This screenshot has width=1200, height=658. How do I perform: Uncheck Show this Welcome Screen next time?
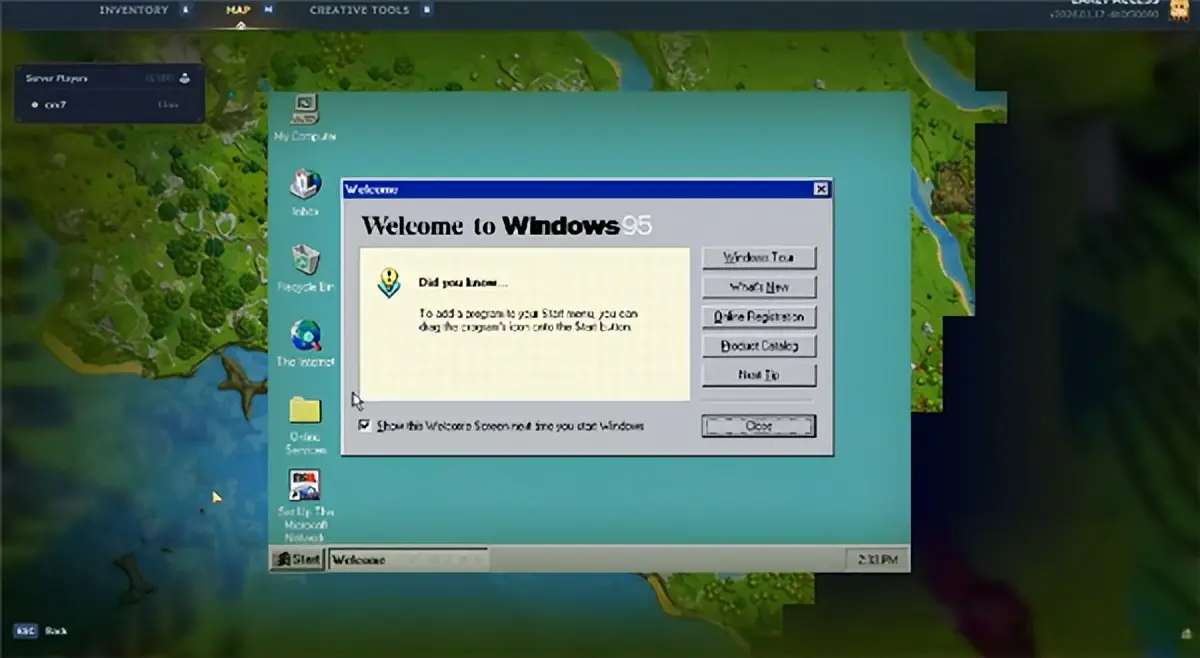[366, 425]
